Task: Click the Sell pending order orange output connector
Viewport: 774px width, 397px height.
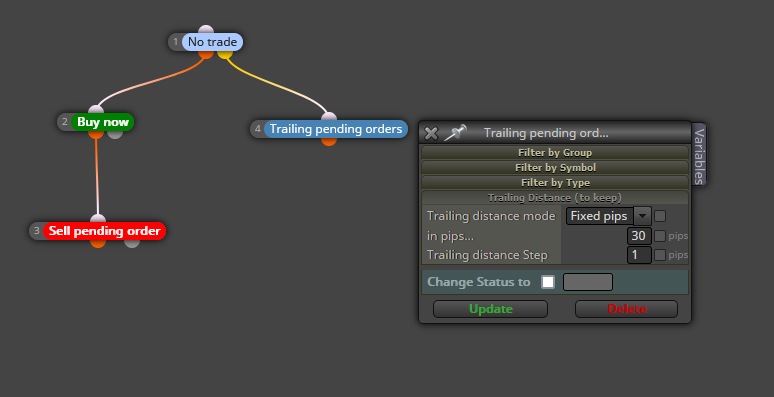Action: (98, 243)
